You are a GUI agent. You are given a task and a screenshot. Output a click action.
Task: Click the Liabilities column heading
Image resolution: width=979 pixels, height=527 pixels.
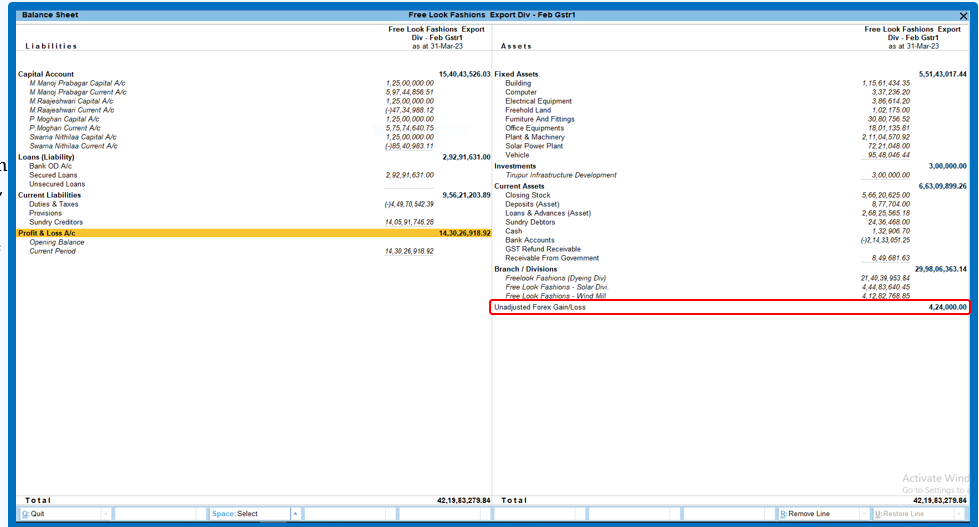pos(51,46)
